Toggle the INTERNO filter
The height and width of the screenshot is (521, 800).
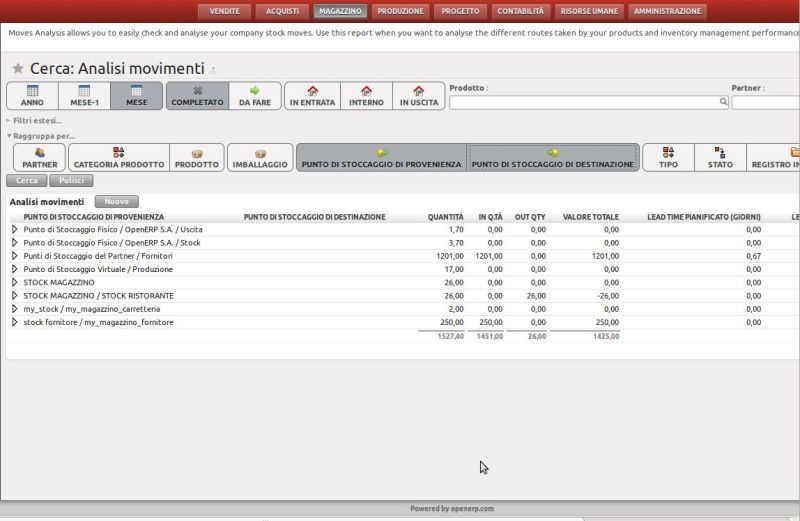click(366, 96)
